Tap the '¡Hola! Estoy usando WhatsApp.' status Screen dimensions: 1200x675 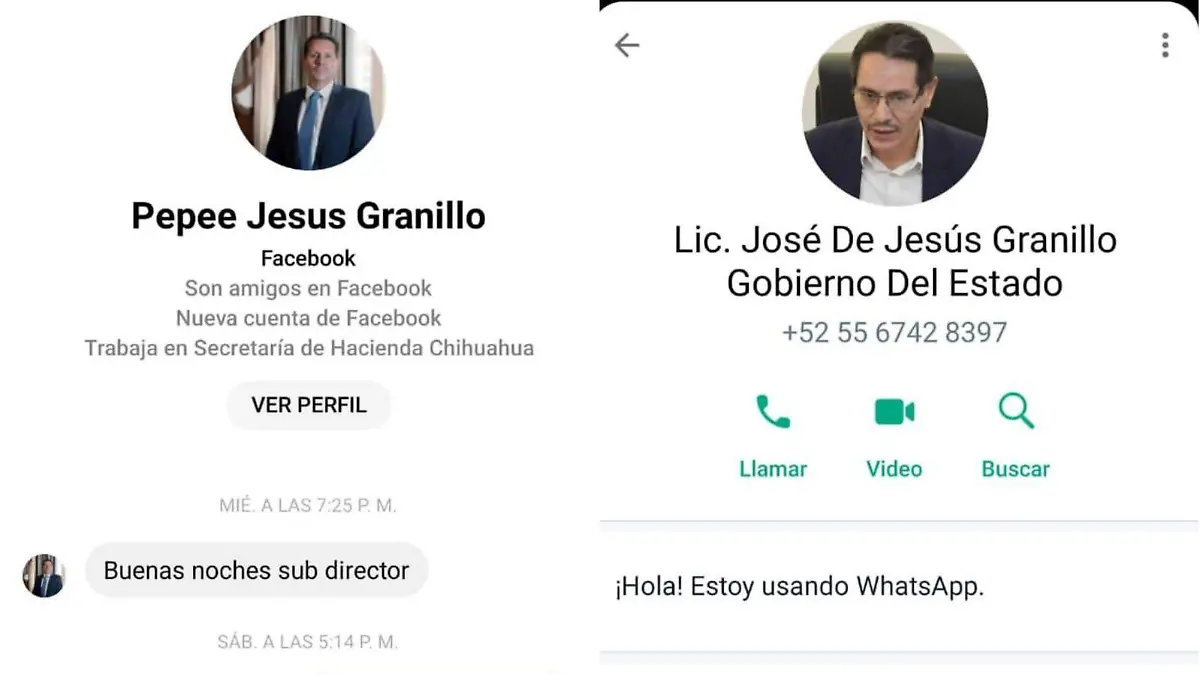[x=800, y=586]
